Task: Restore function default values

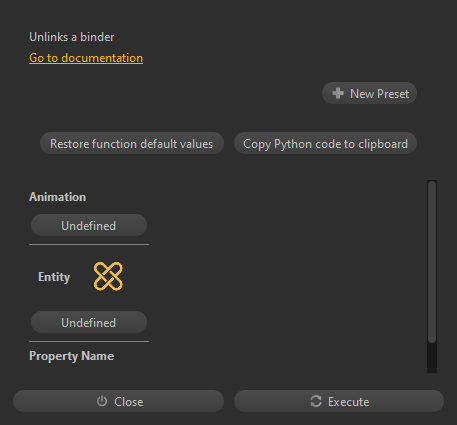Action: click(132, 143)
